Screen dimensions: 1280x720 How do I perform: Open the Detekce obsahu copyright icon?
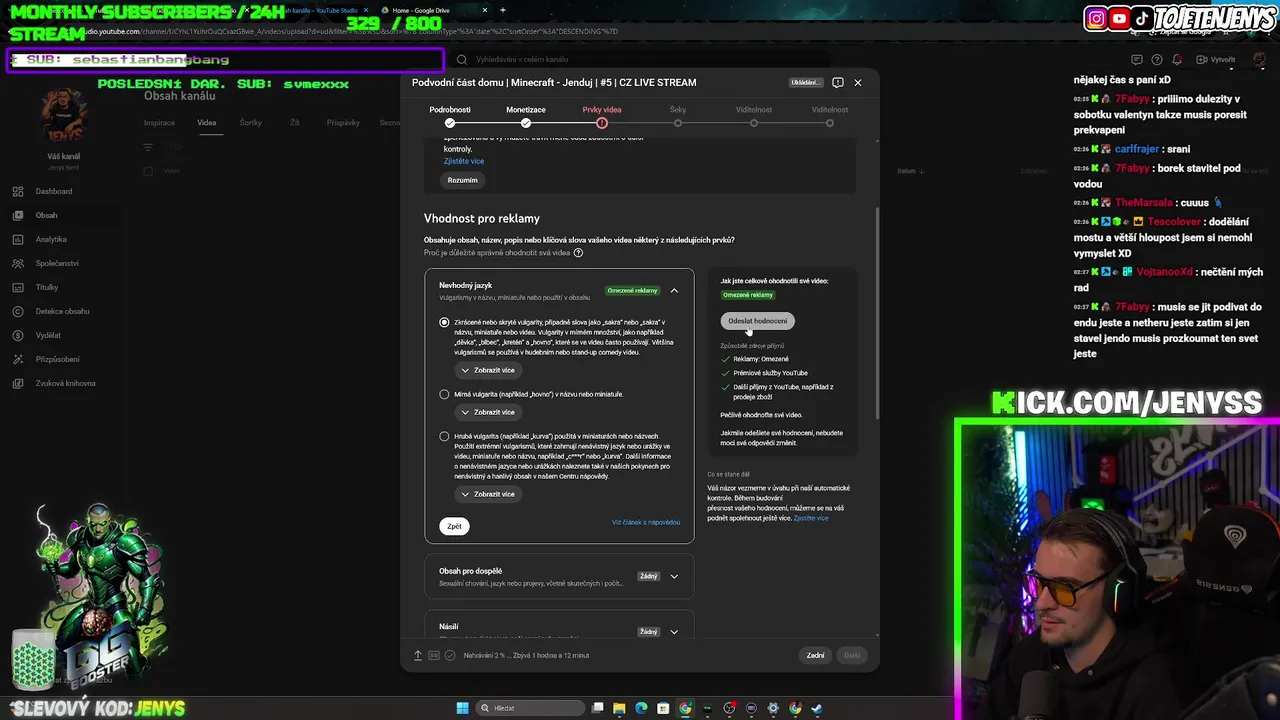(x=18, y=311)
